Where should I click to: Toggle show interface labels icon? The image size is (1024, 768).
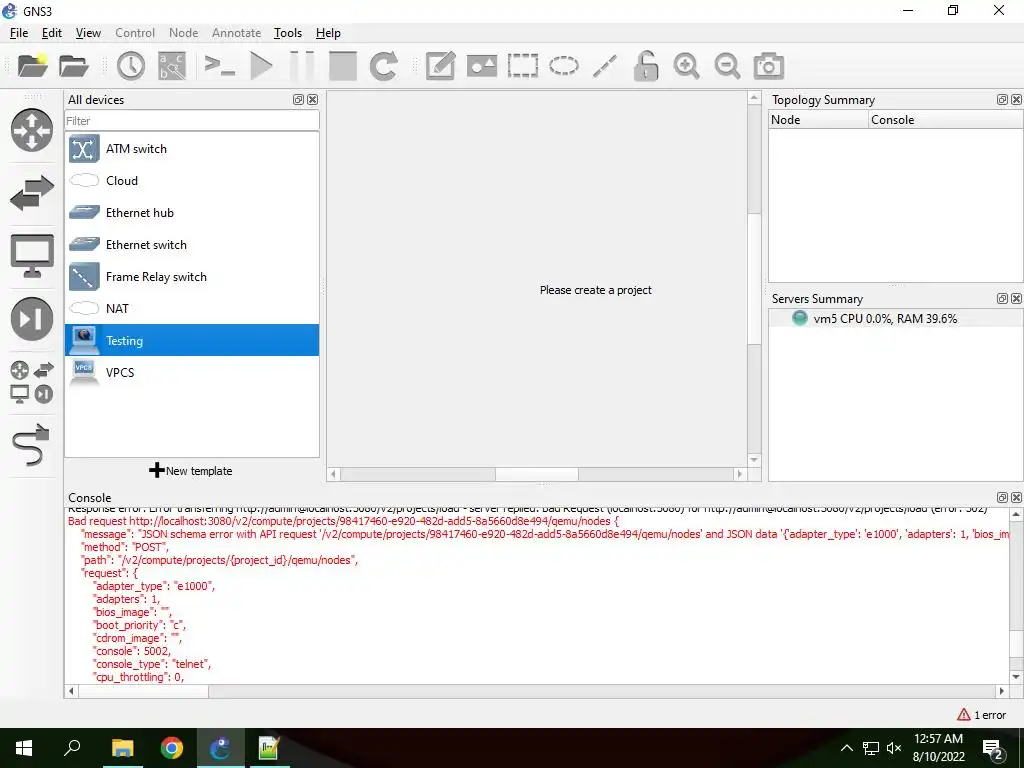point(172,65)
